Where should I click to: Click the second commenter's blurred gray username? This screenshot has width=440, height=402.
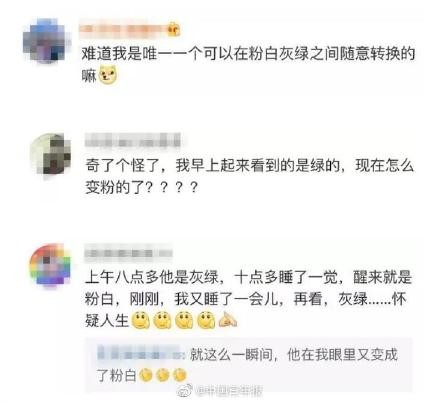pyautogui.click(x=133, y=140)
